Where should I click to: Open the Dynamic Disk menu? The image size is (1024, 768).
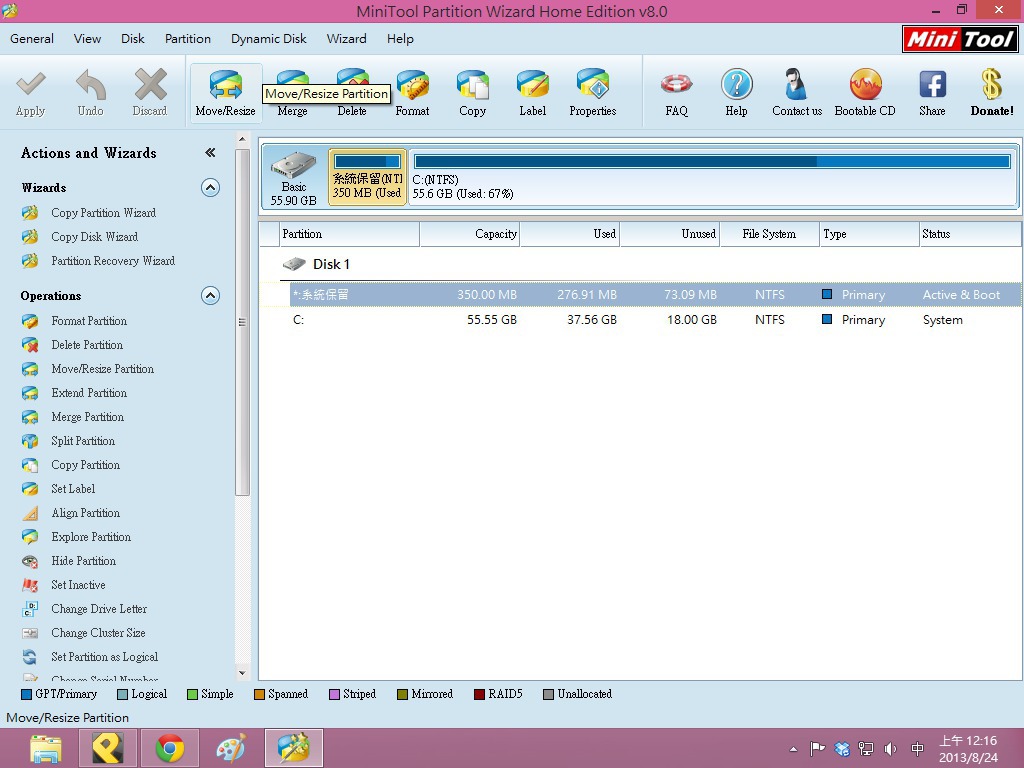268,39
